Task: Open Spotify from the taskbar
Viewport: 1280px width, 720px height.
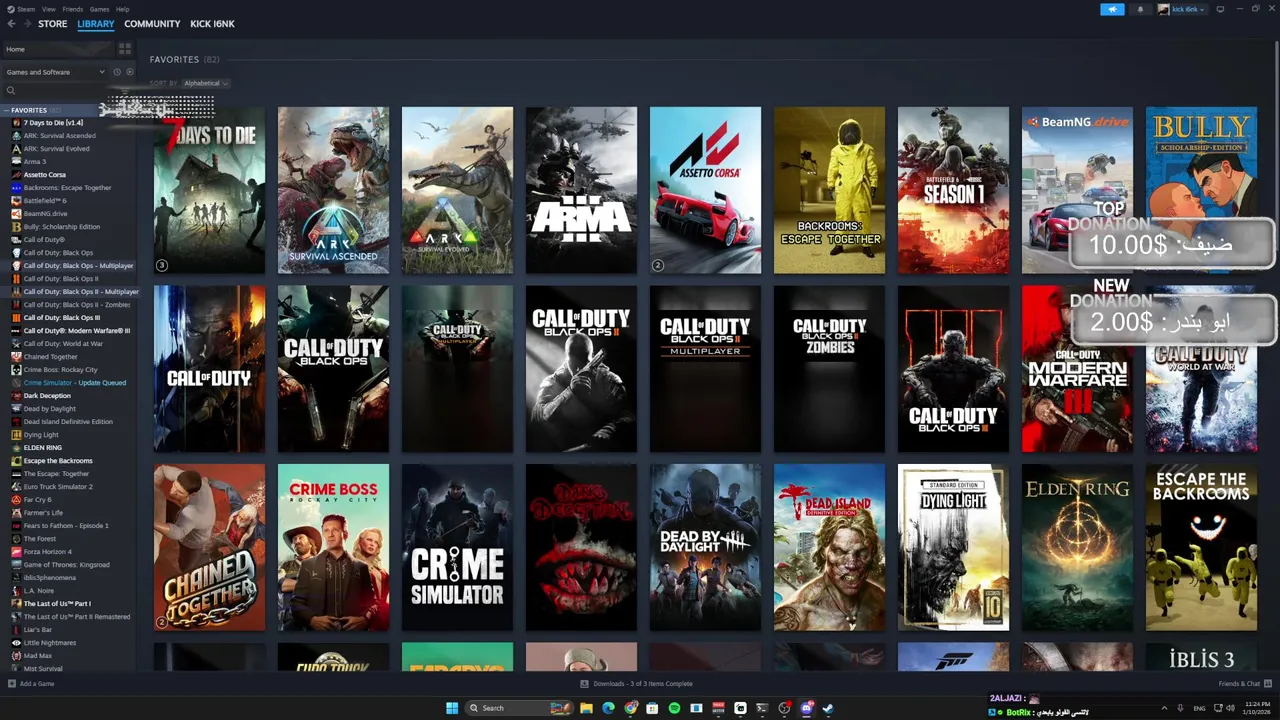Action: pyautogui.click(x=674, y=708)
